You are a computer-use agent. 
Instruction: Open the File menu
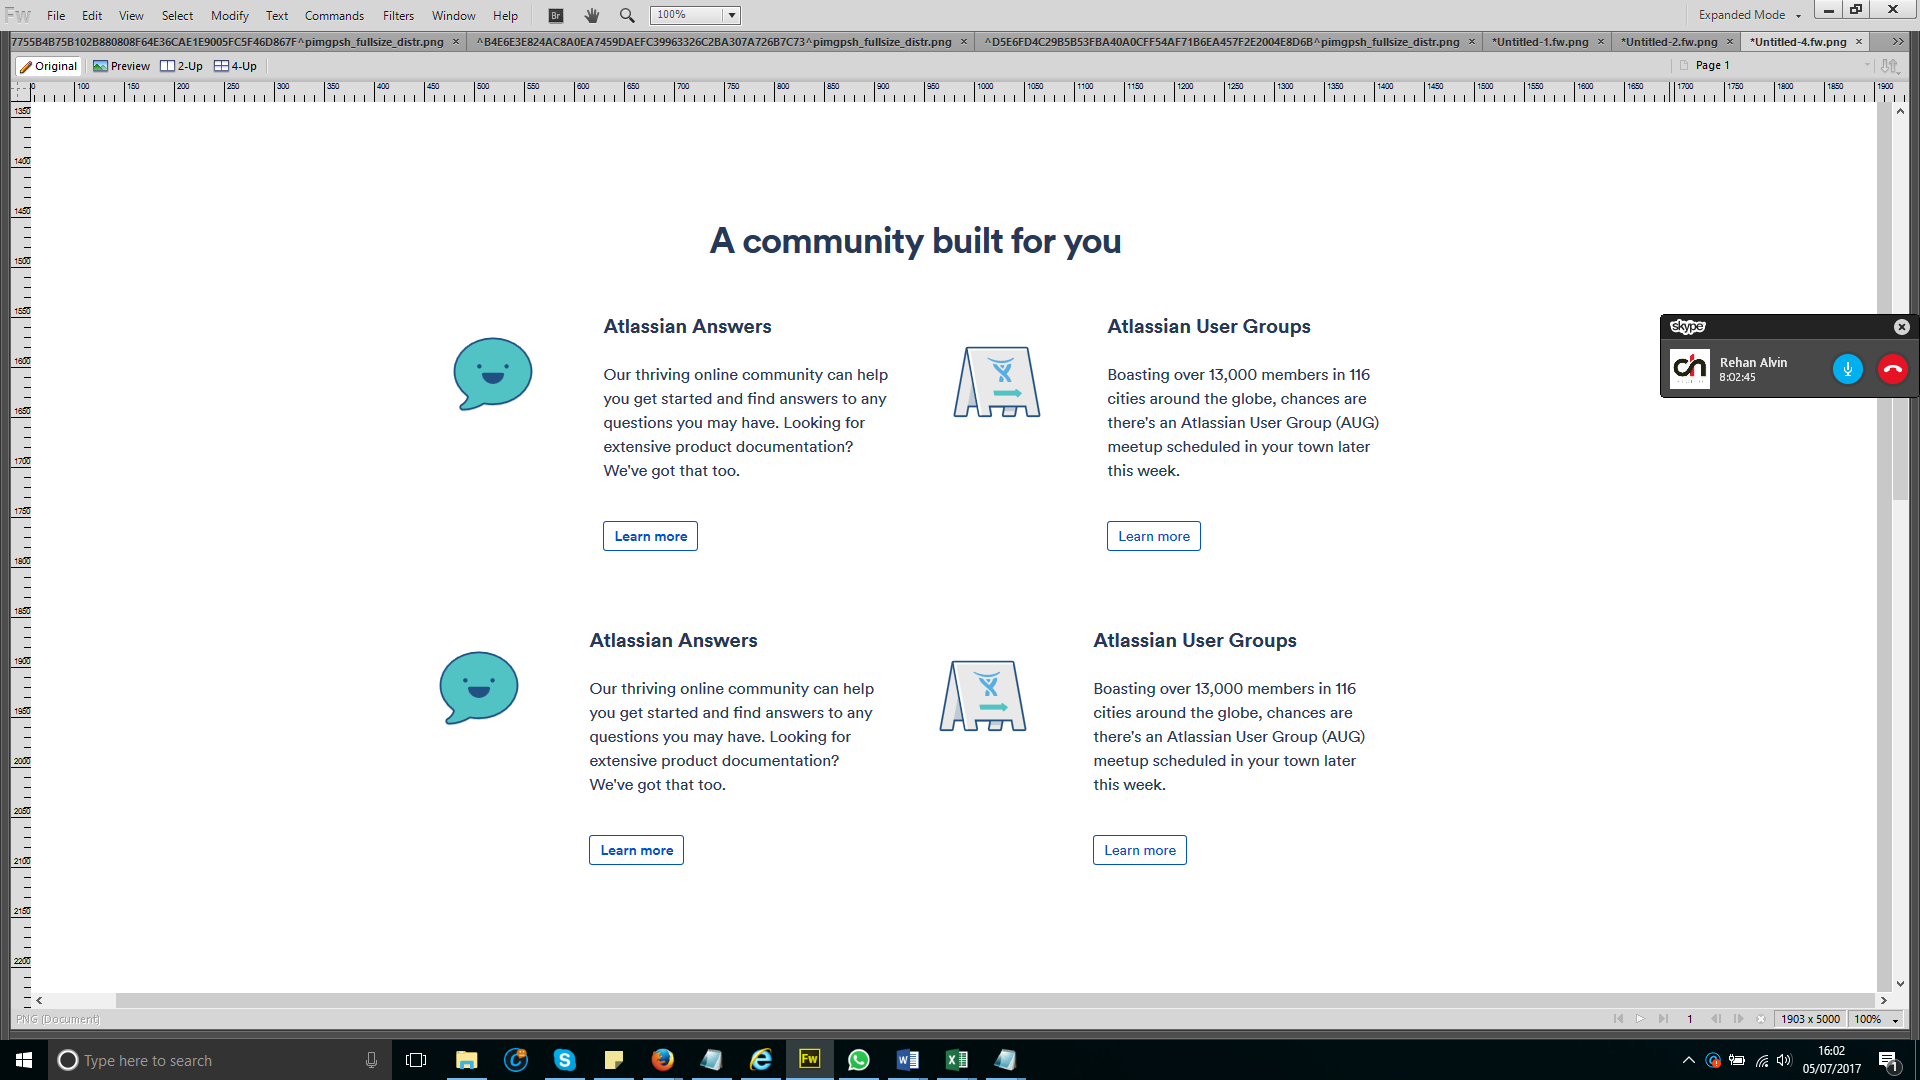click(56, 15)
